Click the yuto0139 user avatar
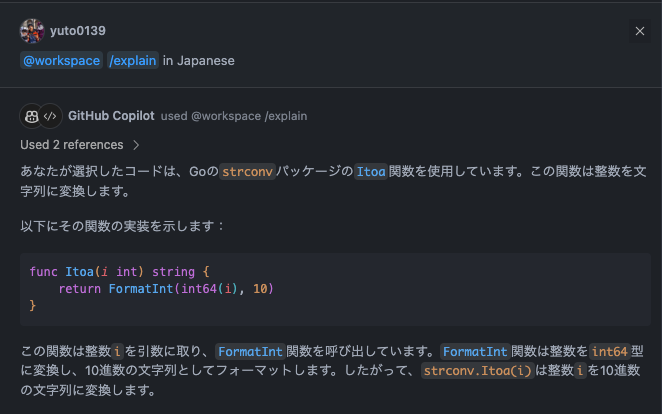 [32, 31]
